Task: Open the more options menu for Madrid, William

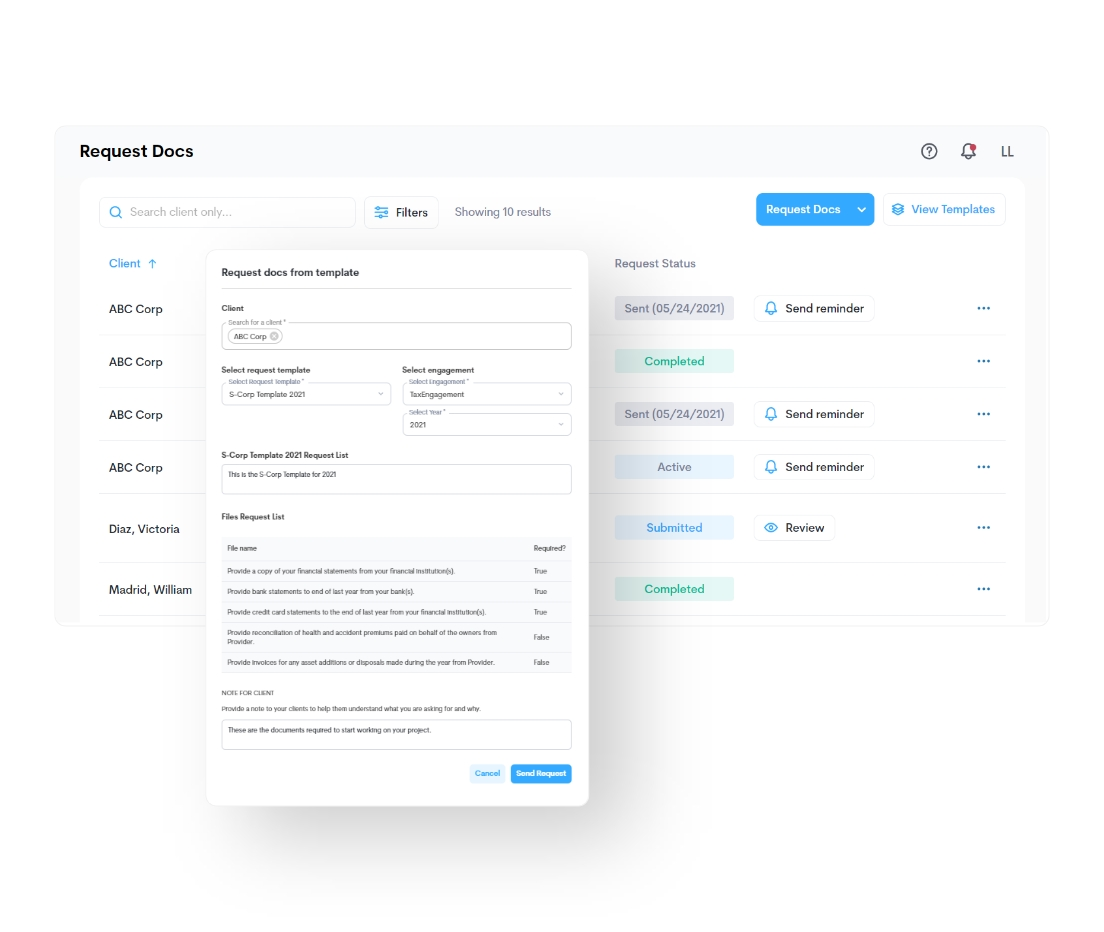Action: pos(983,589)
